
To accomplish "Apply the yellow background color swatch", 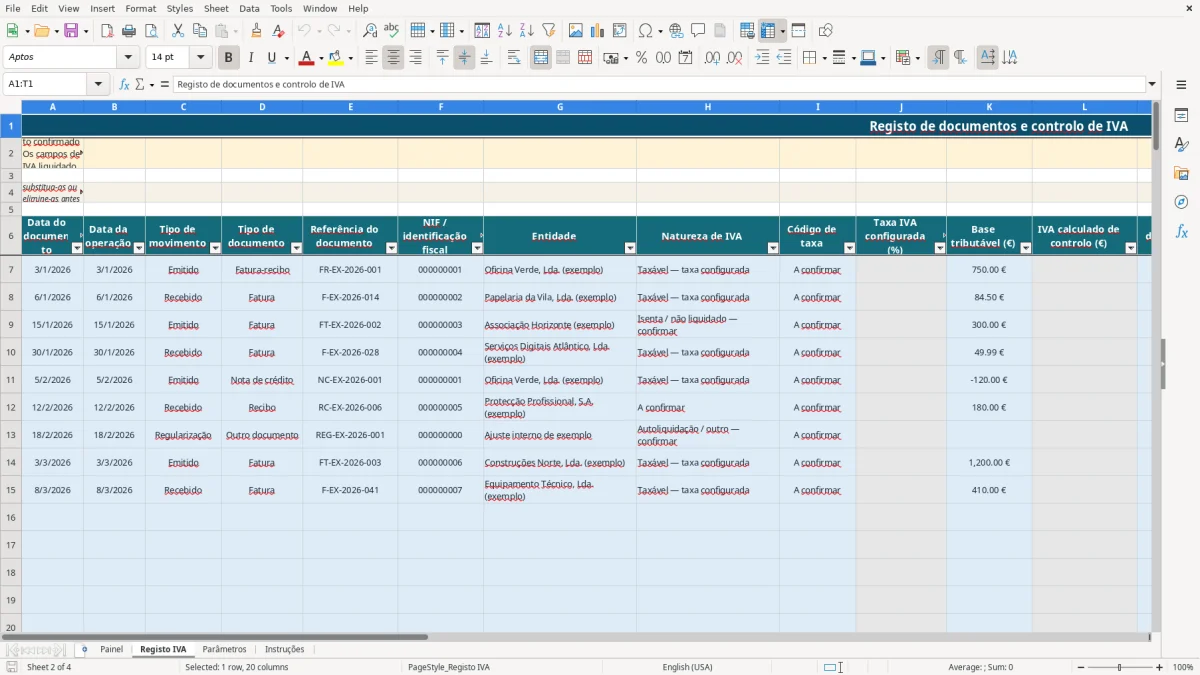I will pyautogui.click(x=336, y=58).
